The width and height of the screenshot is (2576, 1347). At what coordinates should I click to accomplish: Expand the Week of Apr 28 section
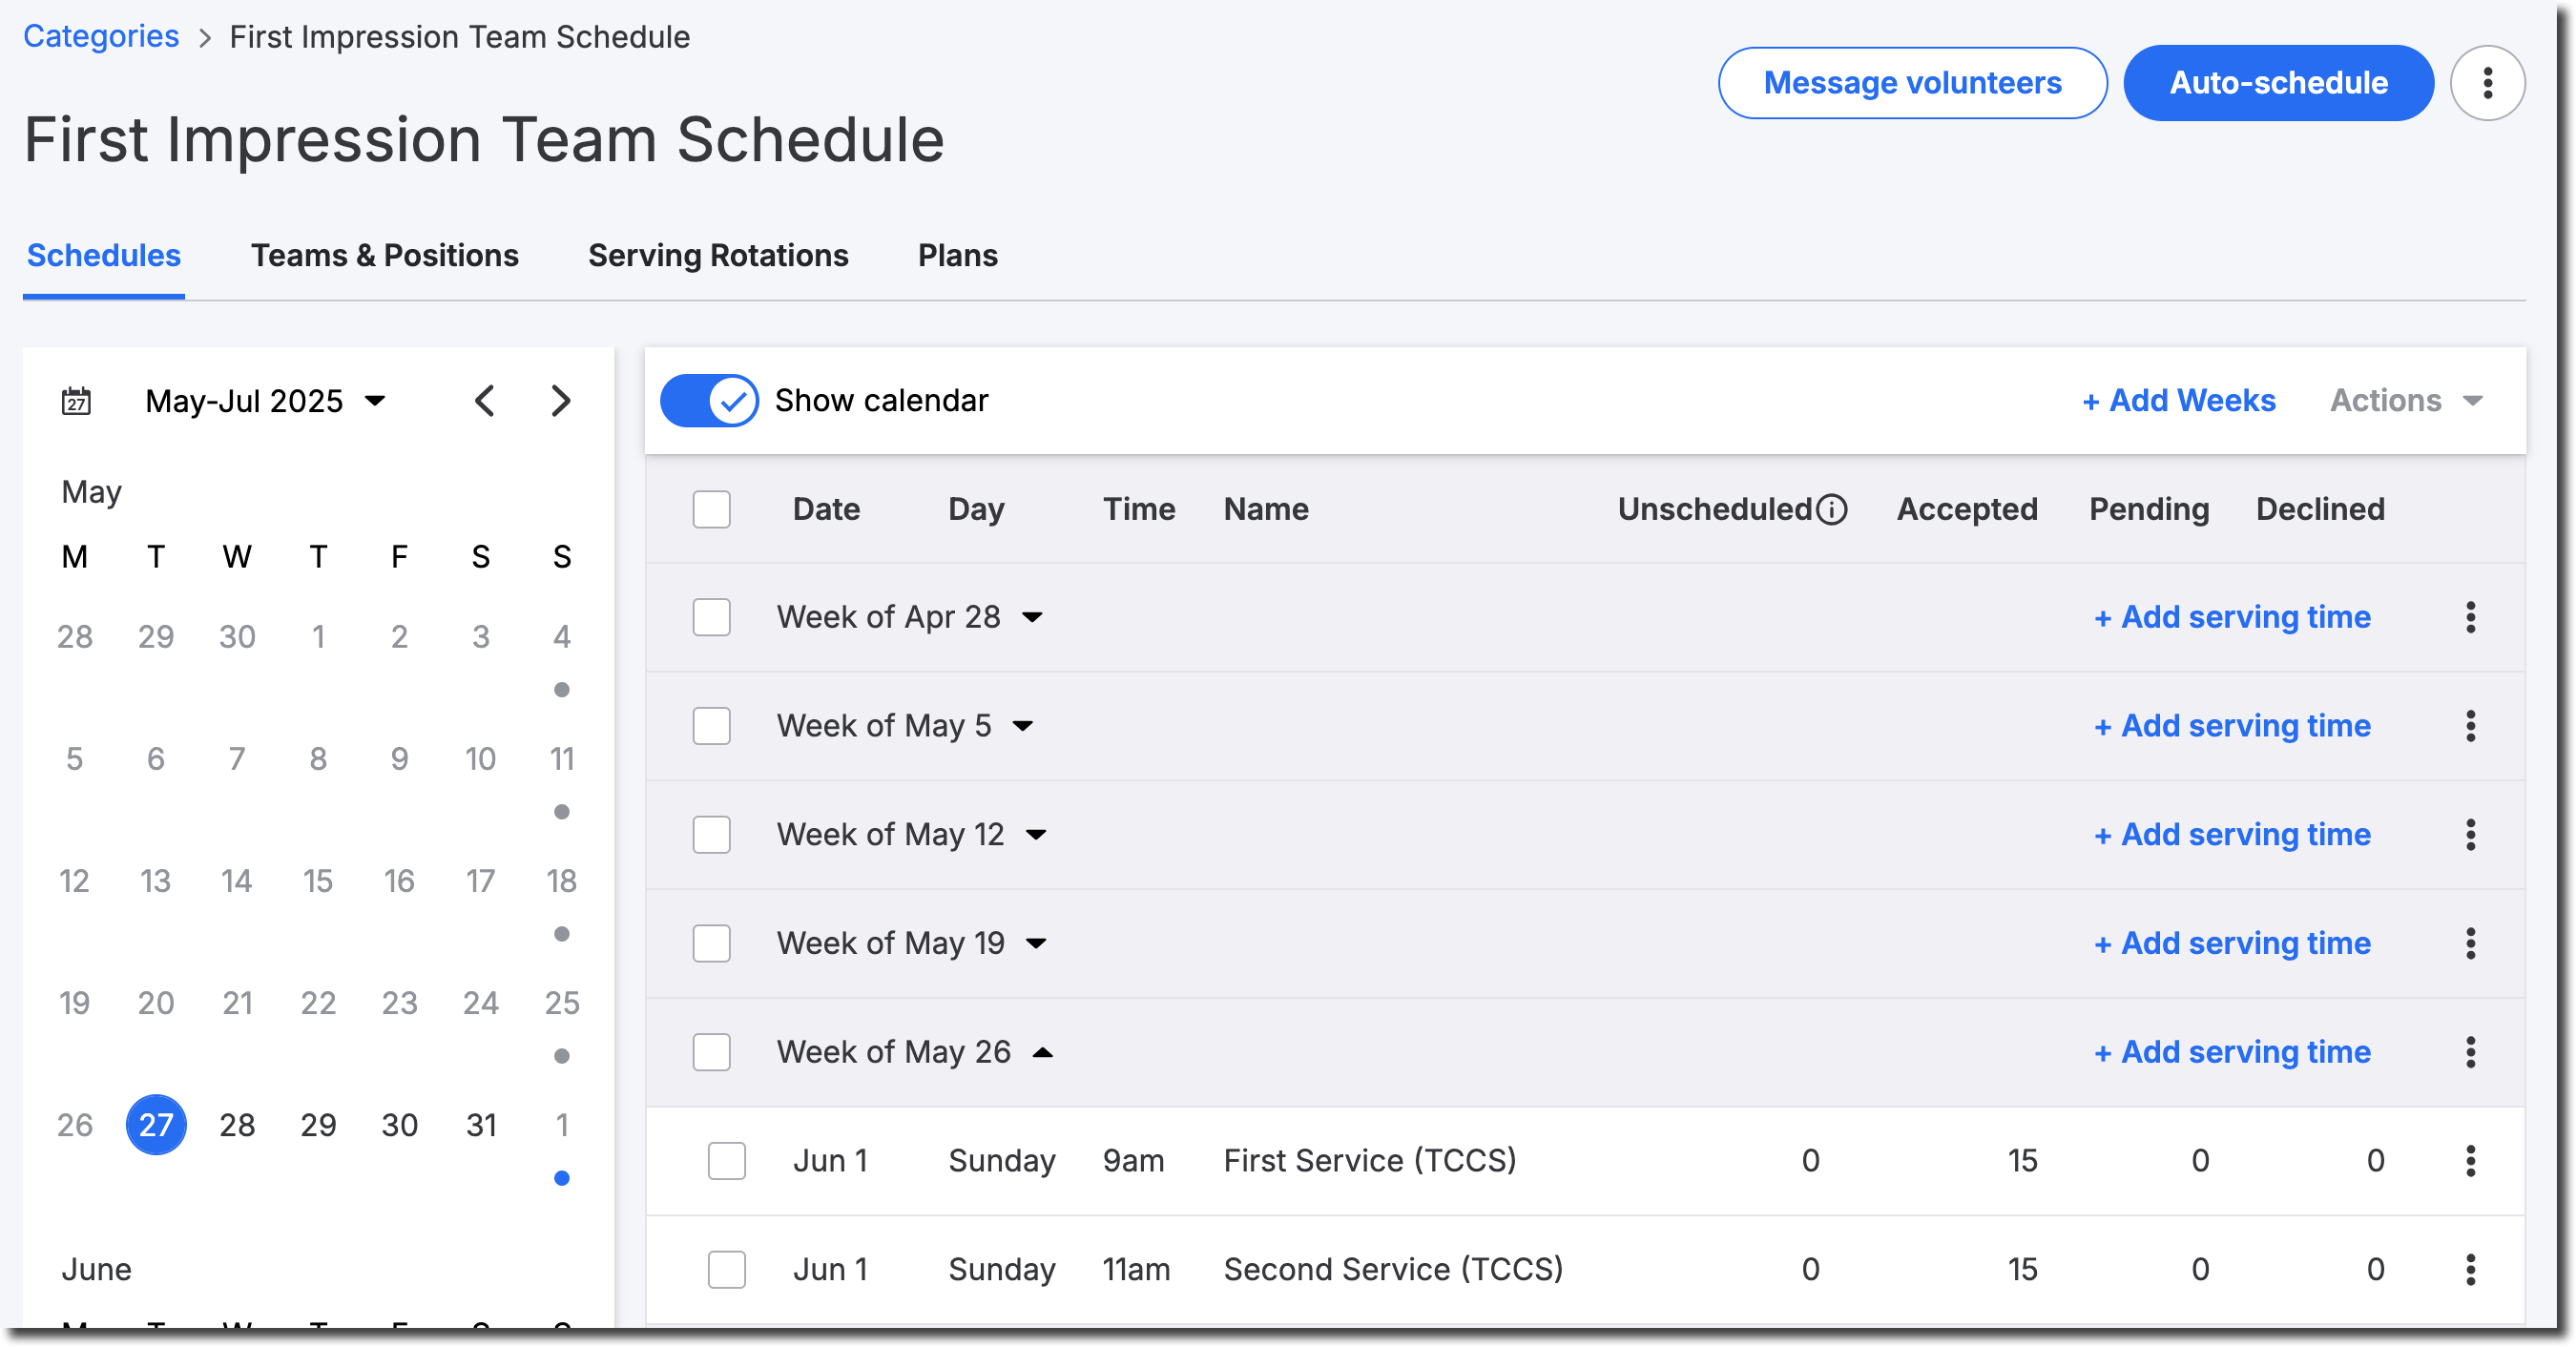tap(1035, 617)
